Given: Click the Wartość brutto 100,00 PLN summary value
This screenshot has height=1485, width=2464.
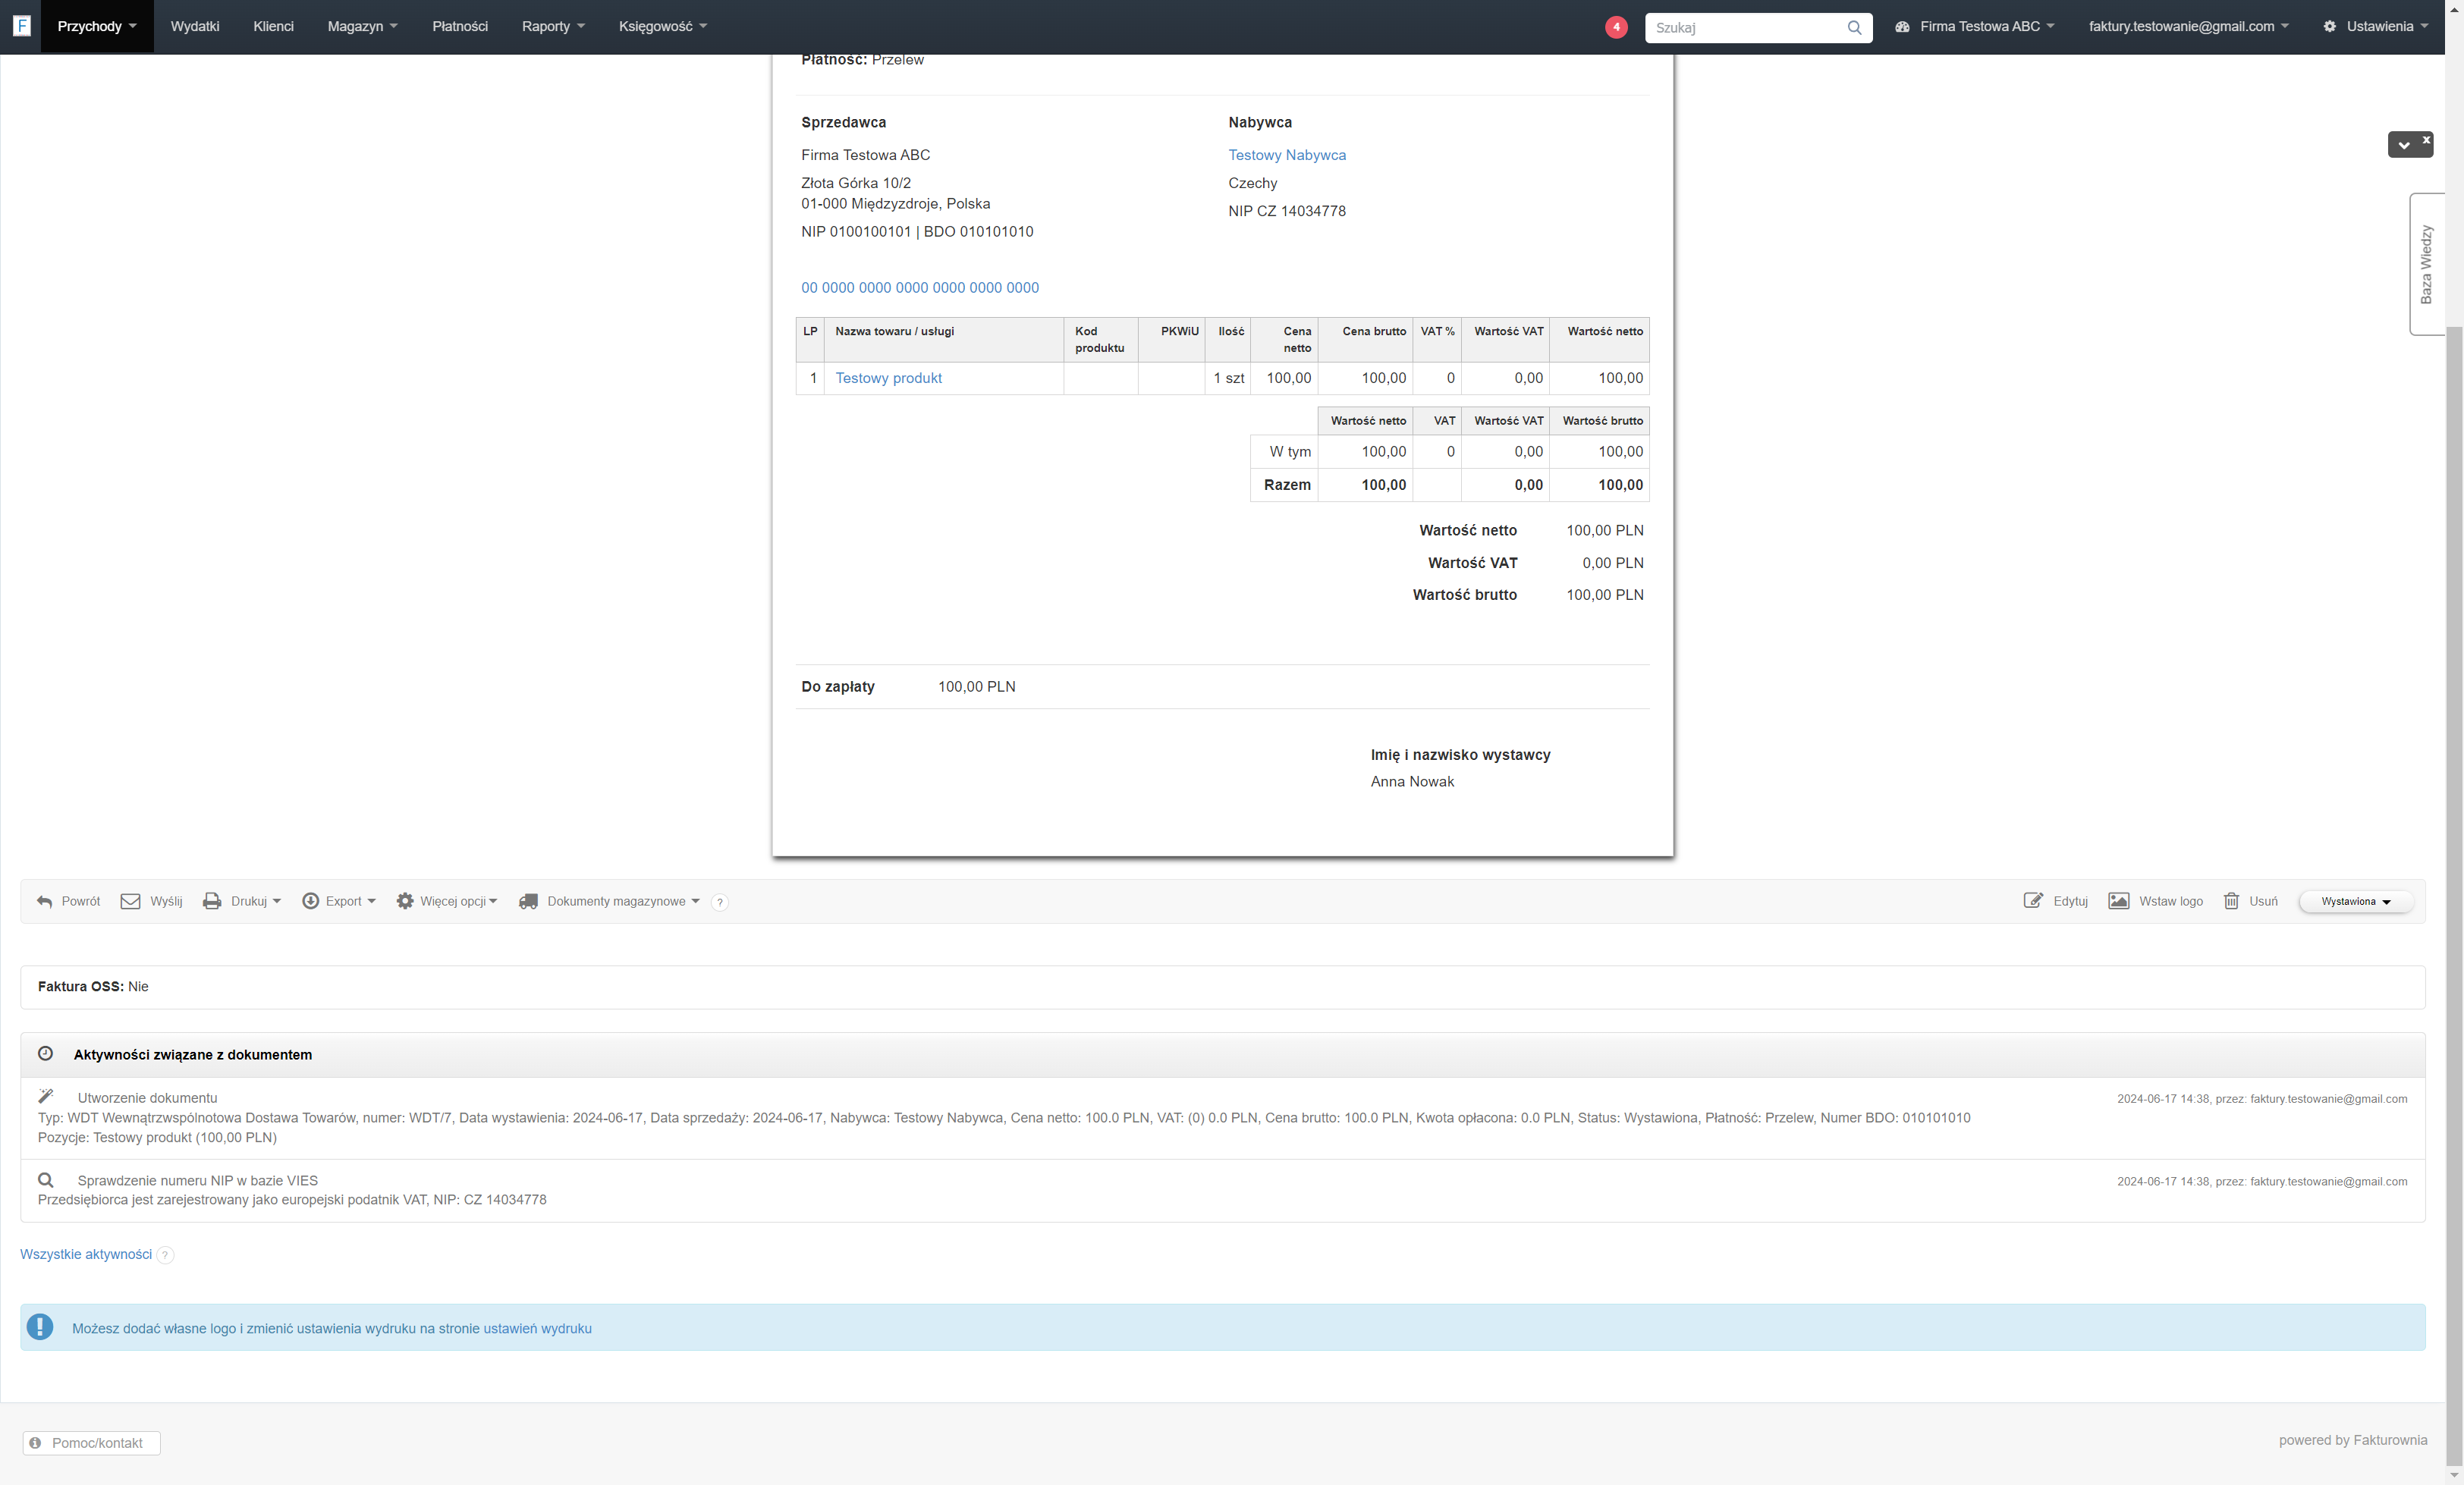Looking at the screenshot, I should (1604, 595).
